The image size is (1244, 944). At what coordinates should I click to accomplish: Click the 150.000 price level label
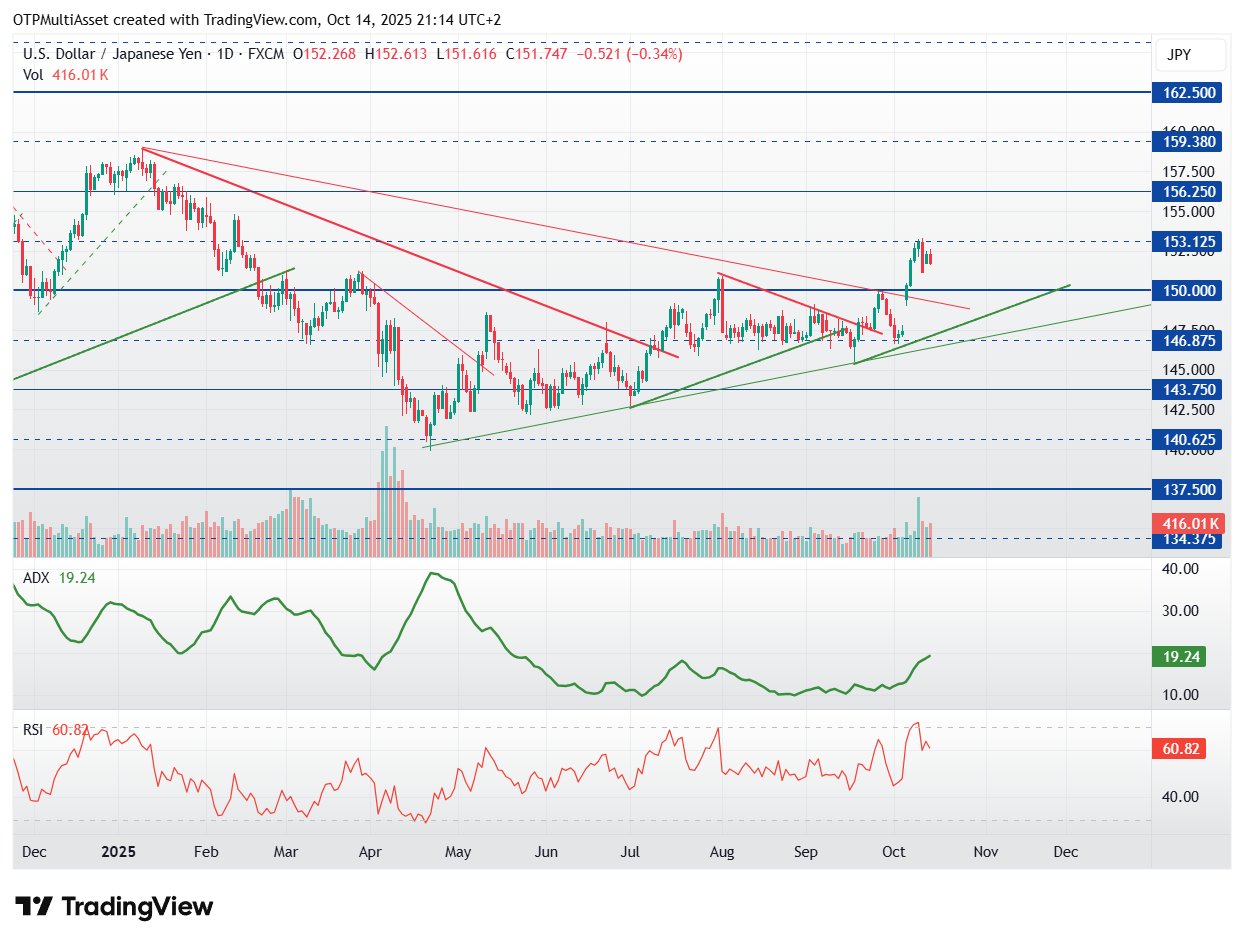(1189, 290)
